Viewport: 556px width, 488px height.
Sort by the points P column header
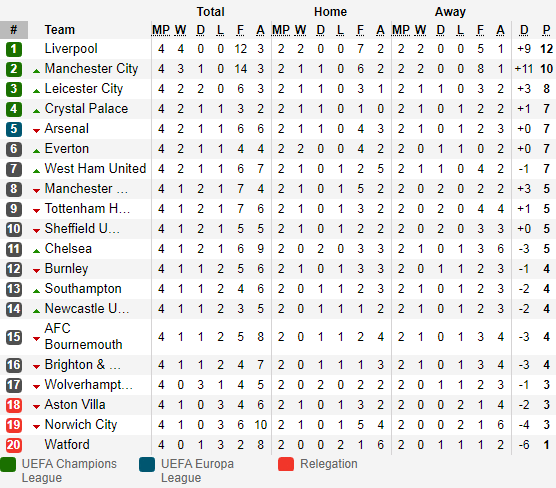pos(546,30)
